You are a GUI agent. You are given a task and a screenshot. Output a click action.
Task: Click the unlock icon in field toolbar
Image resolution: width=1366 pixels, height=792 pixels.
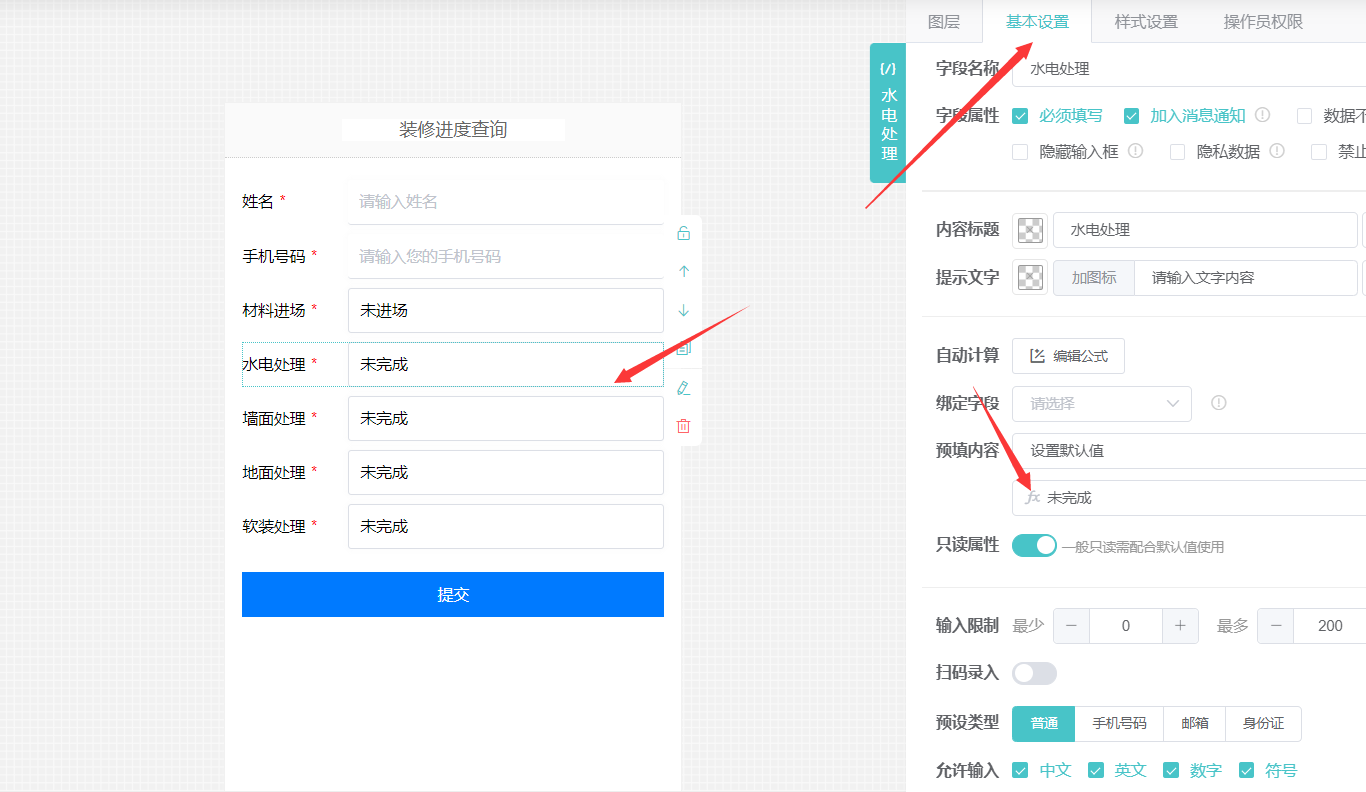tap(684, 233)
